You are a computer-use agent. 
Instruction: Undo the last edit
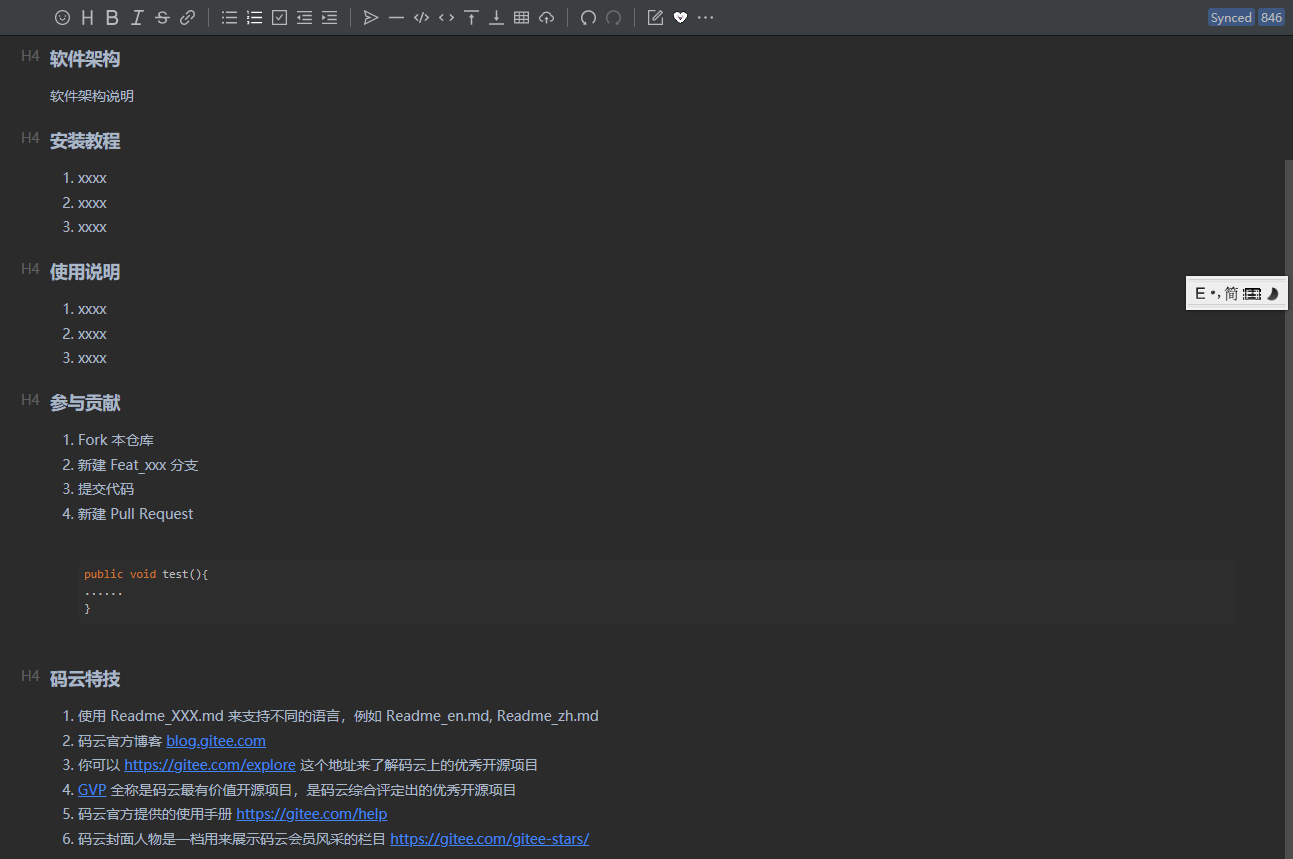588,17
